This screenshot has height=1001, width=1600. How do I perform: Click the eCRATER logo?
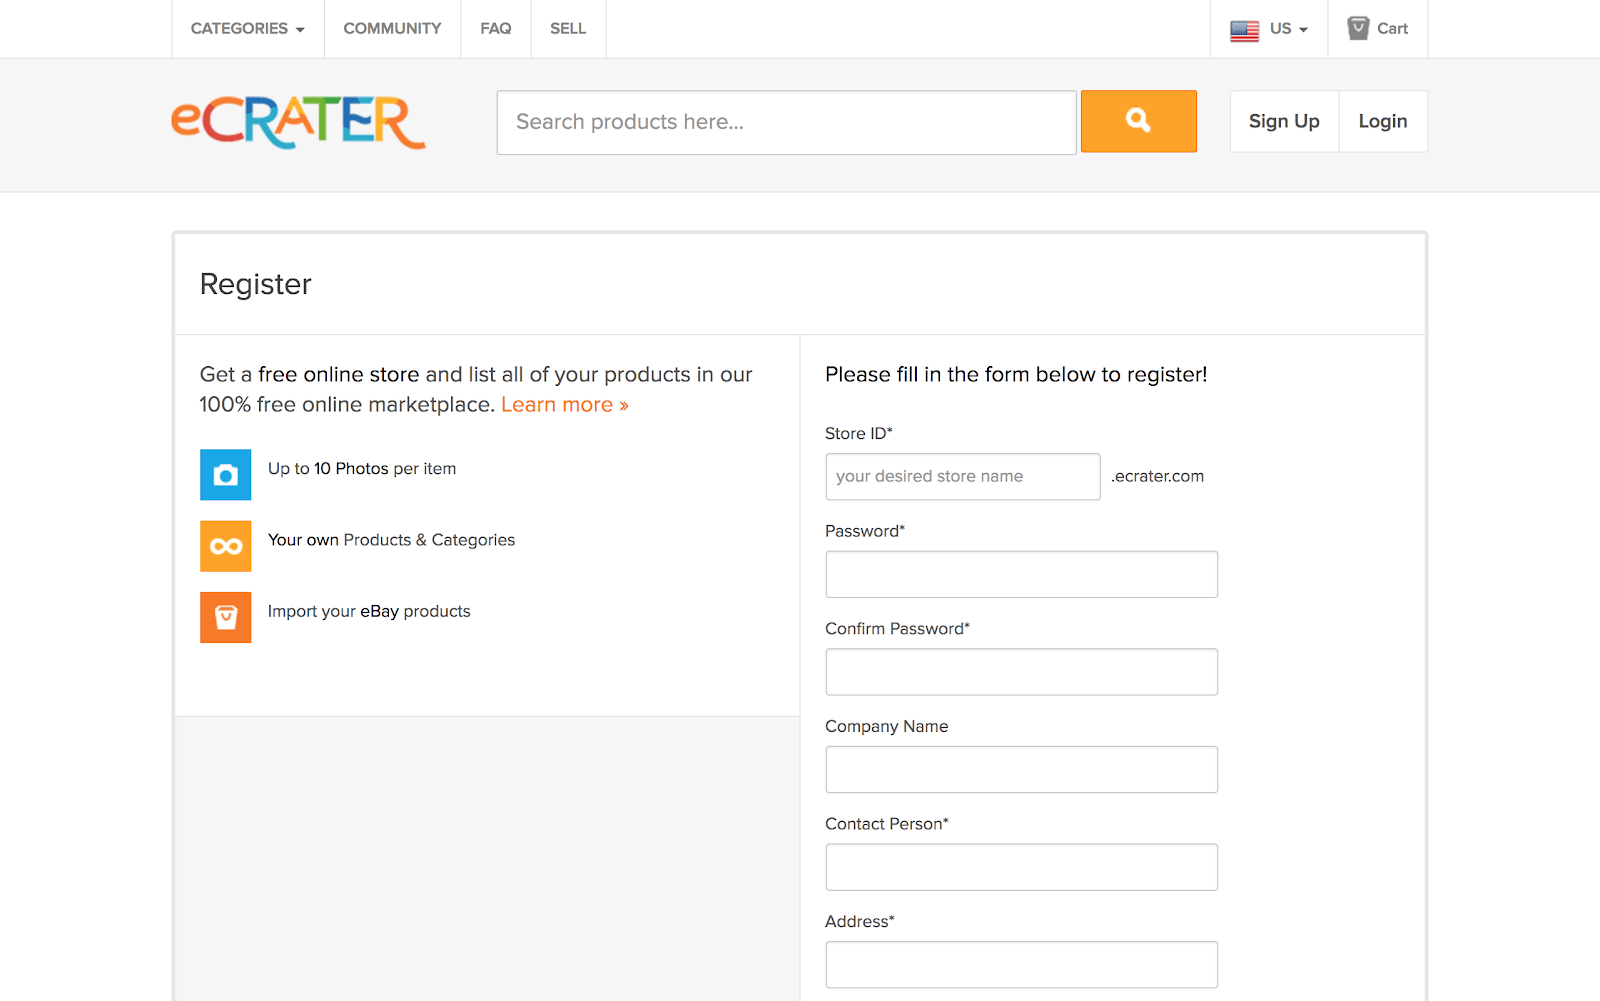[298, 122]
